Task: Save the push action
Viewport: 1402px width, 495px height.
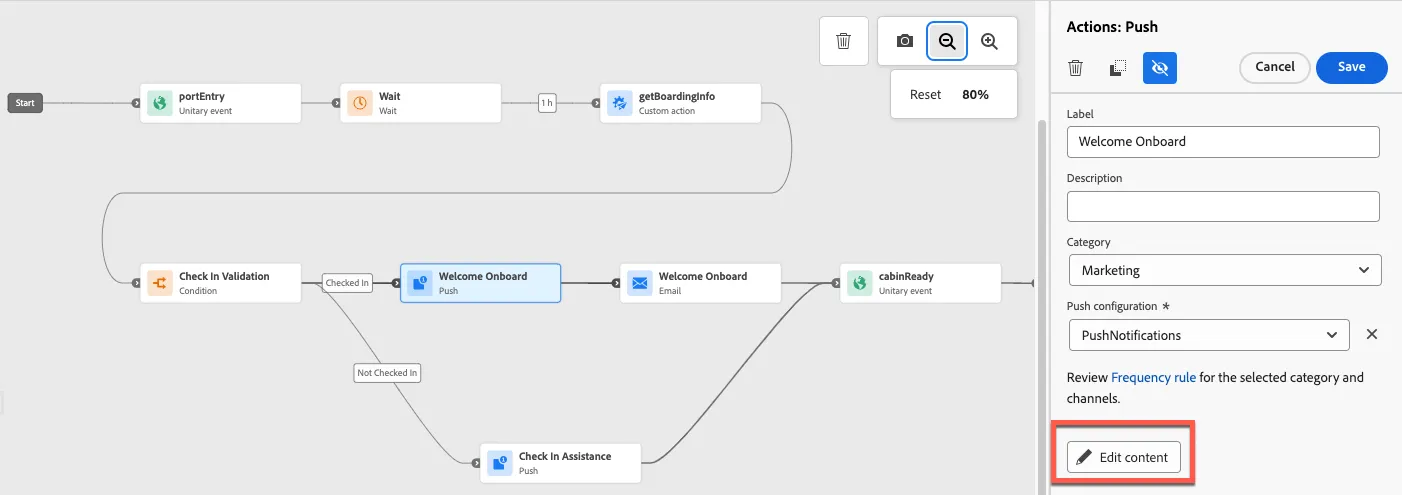Action: tap(1352, 67)
